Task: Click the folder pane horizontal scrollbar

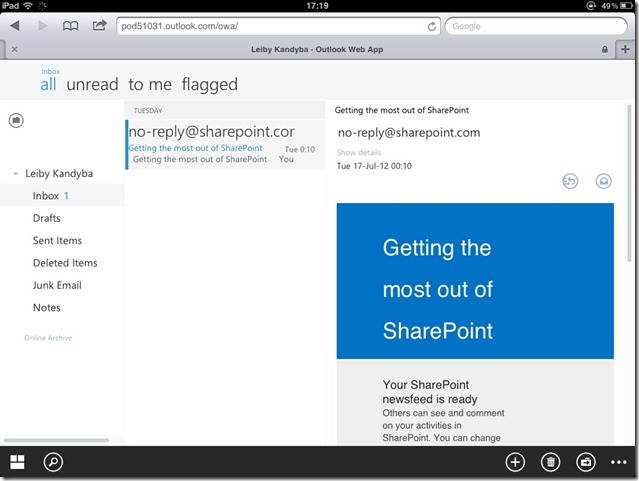Action: coord(56,440)
